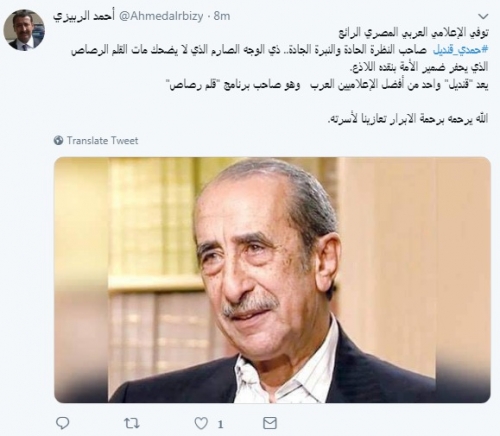Click the globe icon beside Translate Tweet
The height and width of the screenshot is (436, 500).
click(x=59, y=140)
